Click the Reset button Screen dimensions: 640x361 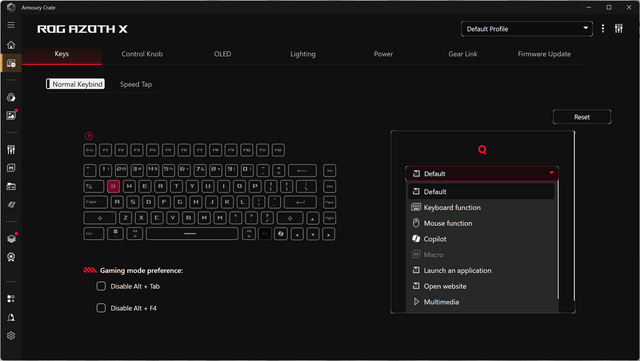(582, 117)
